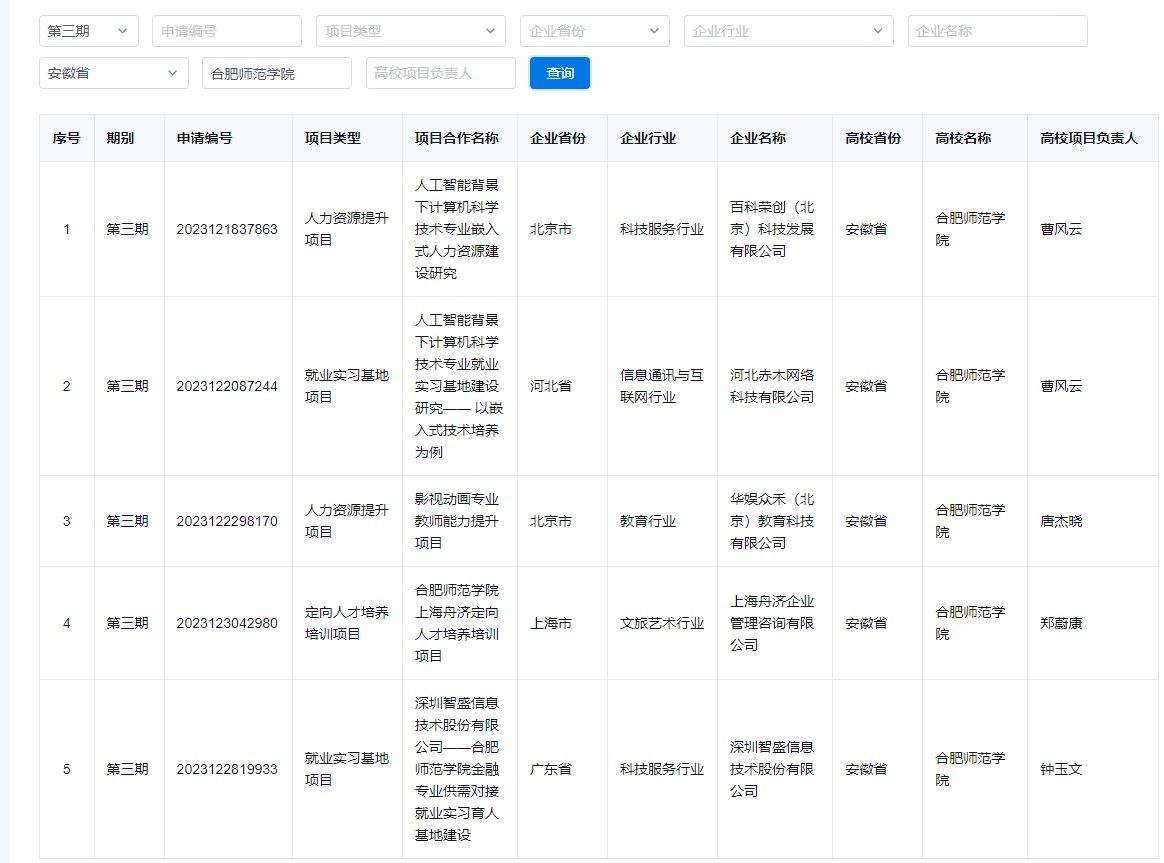Select the 影视动画专业教师能力提升项目 cell
This screenshot has width=1164, height=863.
(x=457, y=521)
